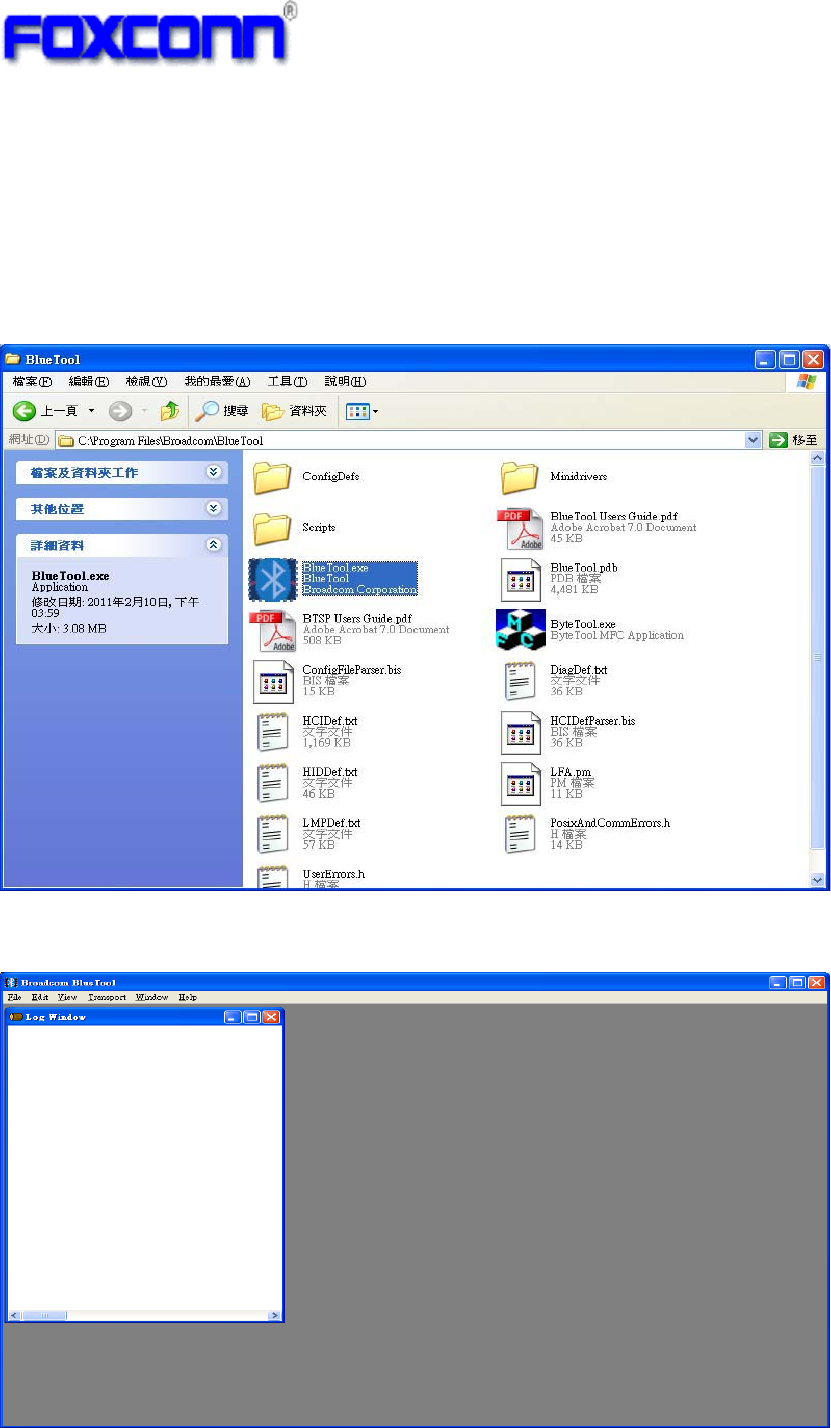Screen dimensions: 831x1428
Task: Open the Back button history dropdown arrow
Action: [x=91, y=411]
